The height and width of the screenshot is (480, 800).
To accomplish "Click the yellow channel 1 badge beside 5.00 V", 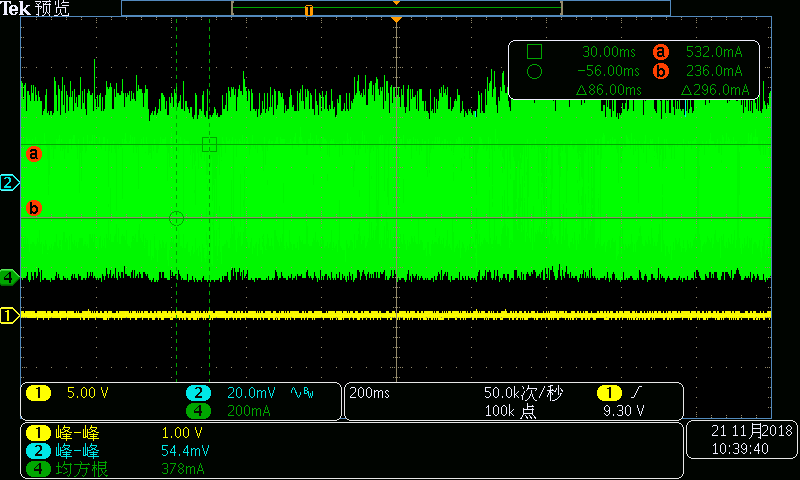I will pos(39,393).
